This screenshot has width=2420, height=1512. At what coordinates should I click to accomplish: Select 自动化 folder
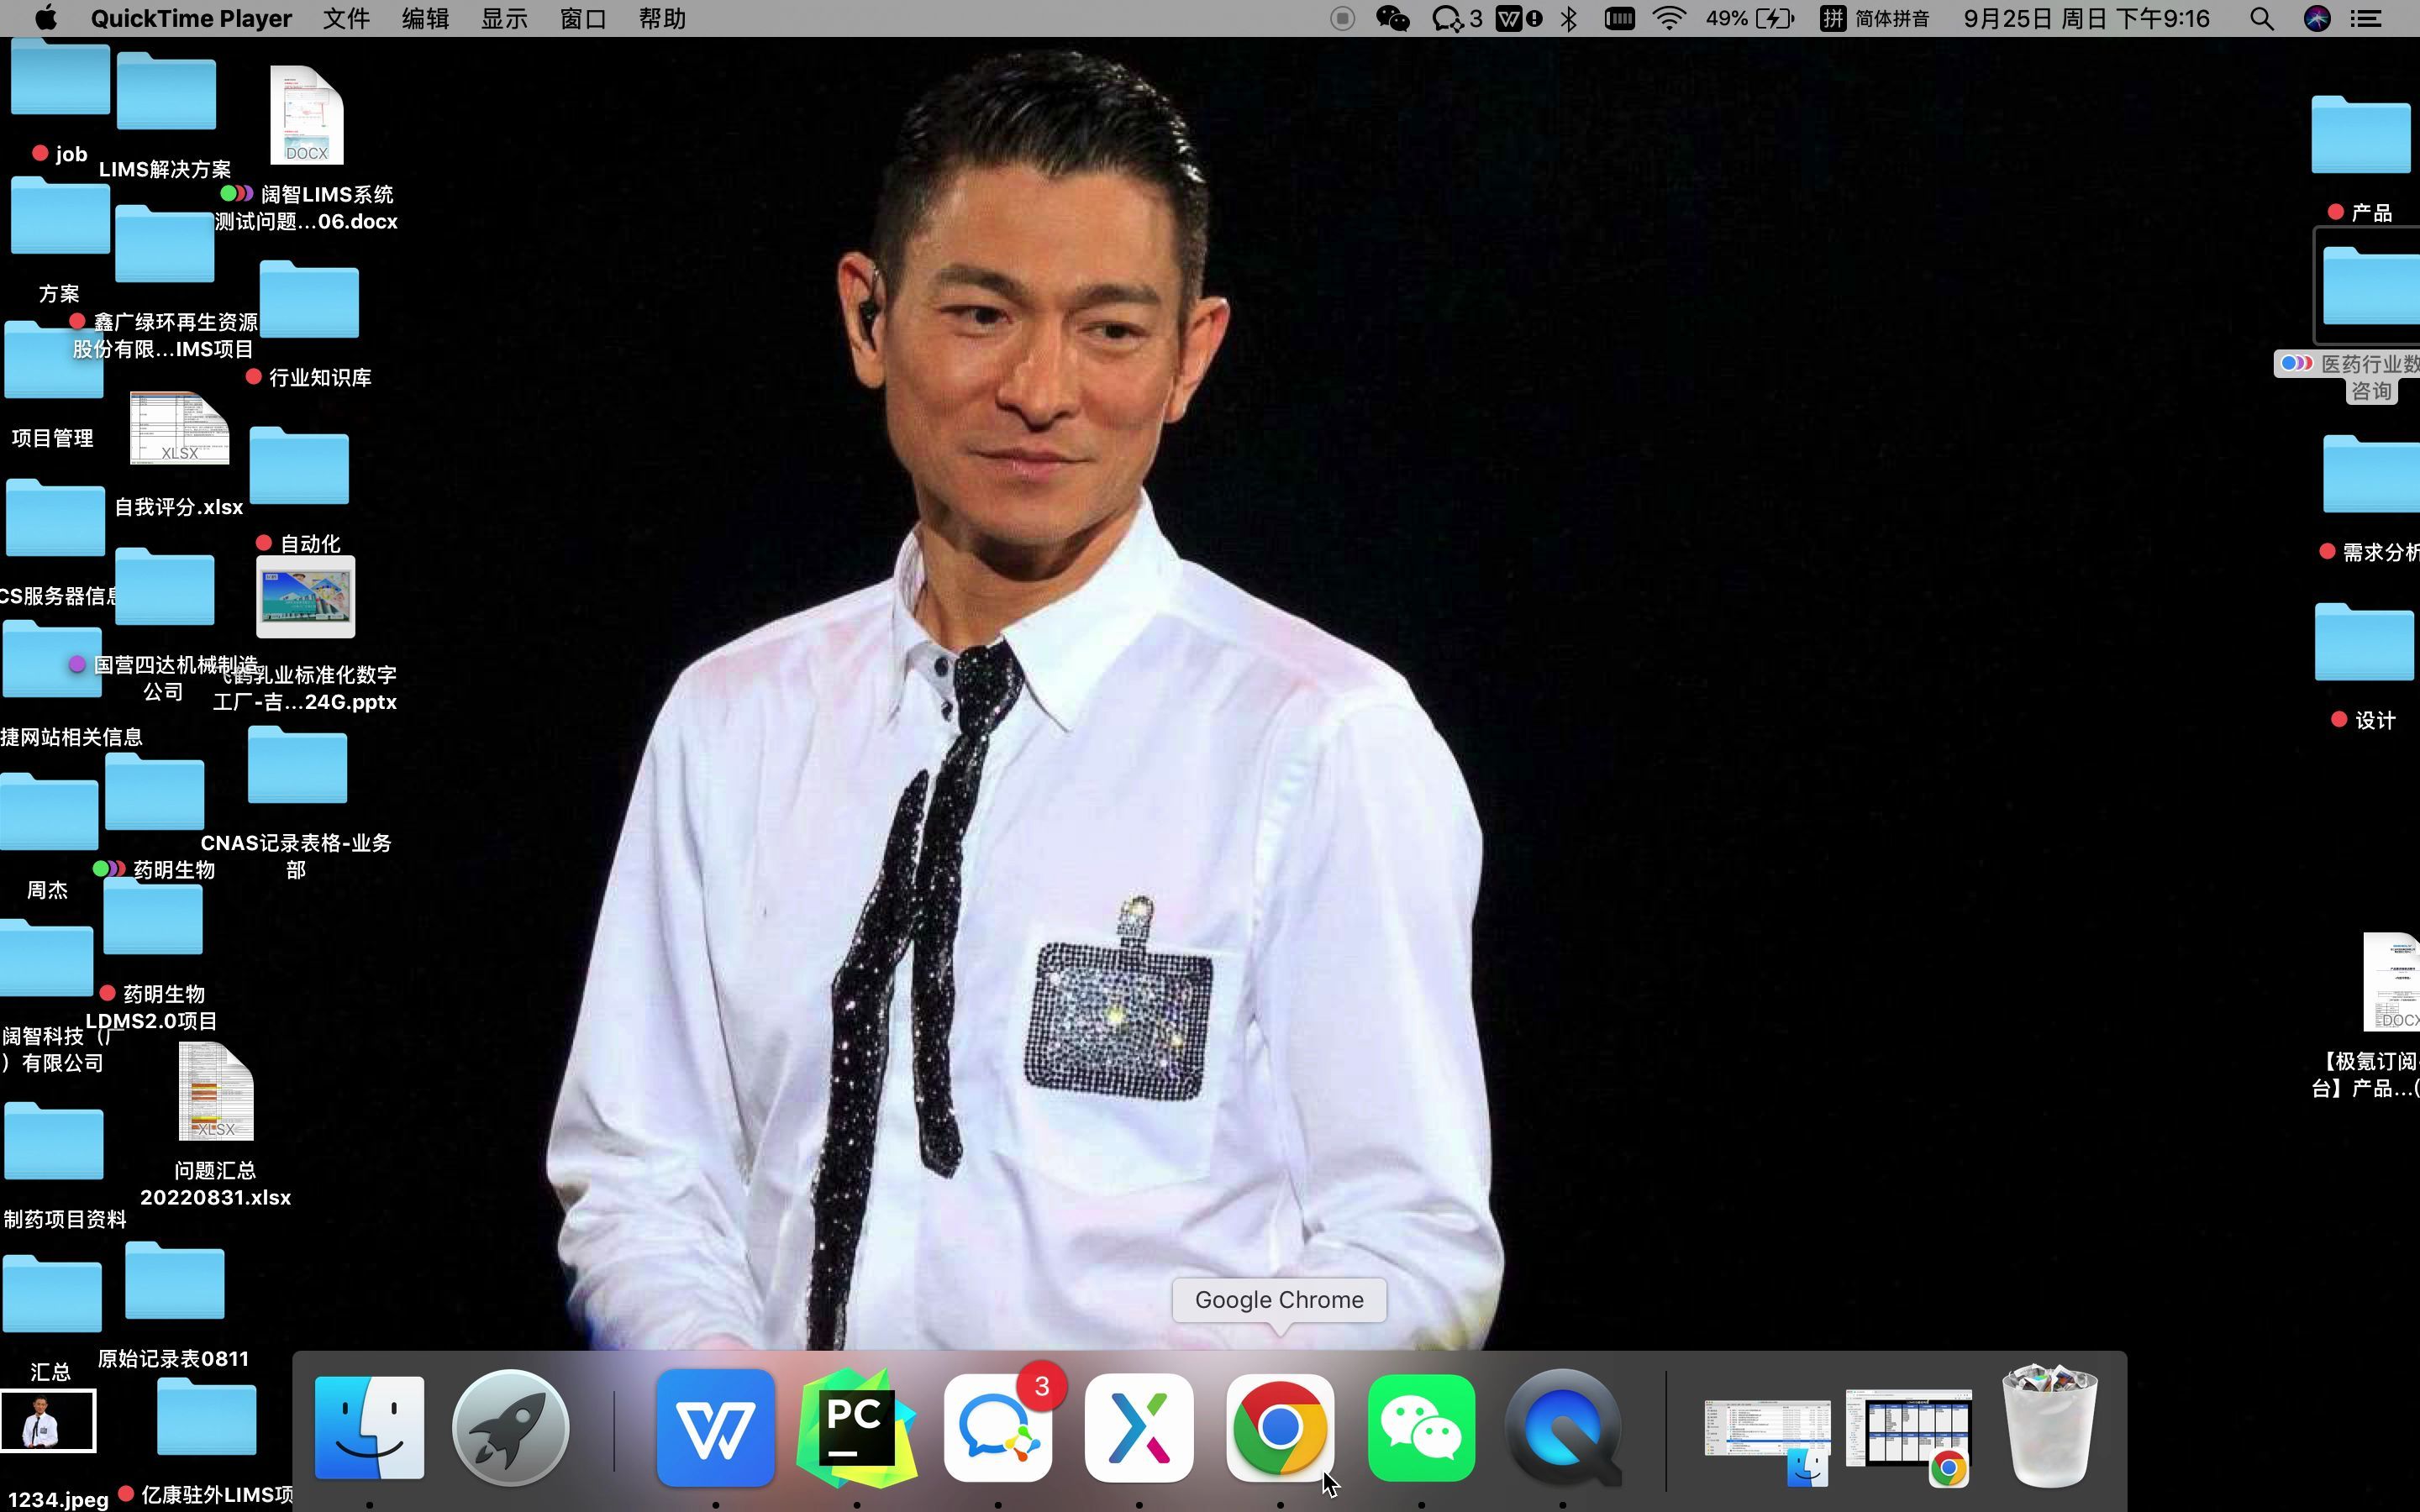point(299,465)
